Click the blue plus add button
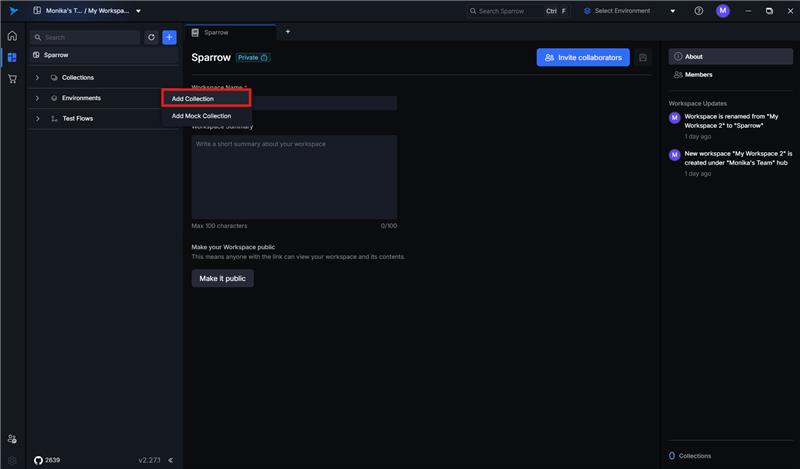Viewport: 800px width, 469px height. tap(169, 37)
